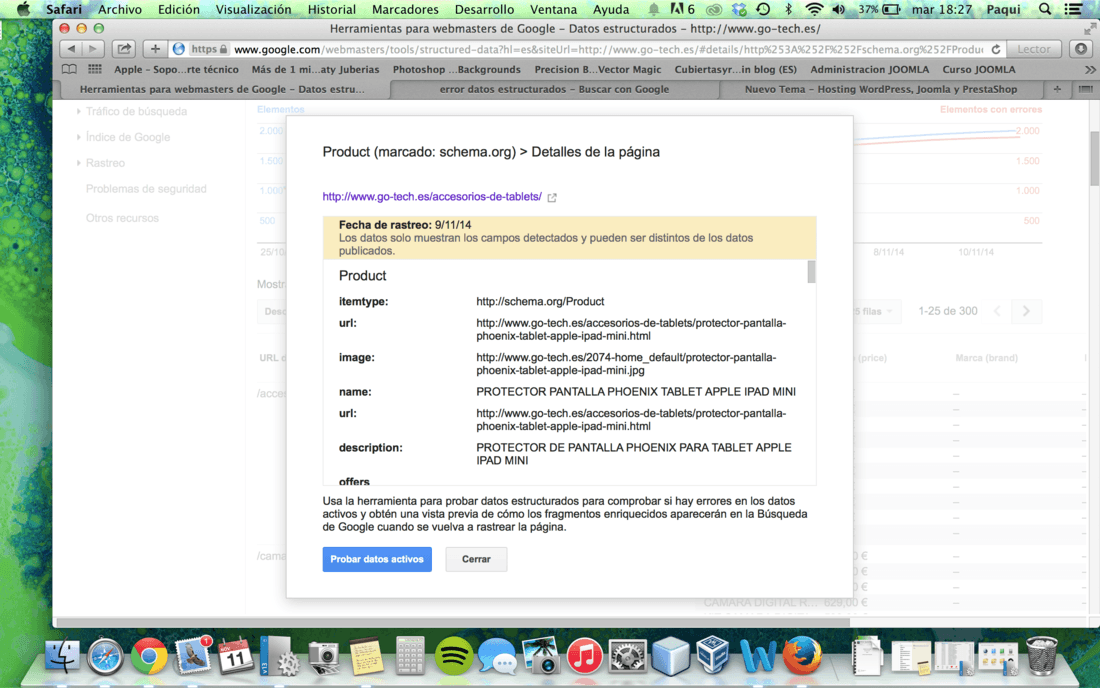Open 'Problemas de seguridad' in the sidebar
Screen dimensions: 1100x688
(146, 189)
